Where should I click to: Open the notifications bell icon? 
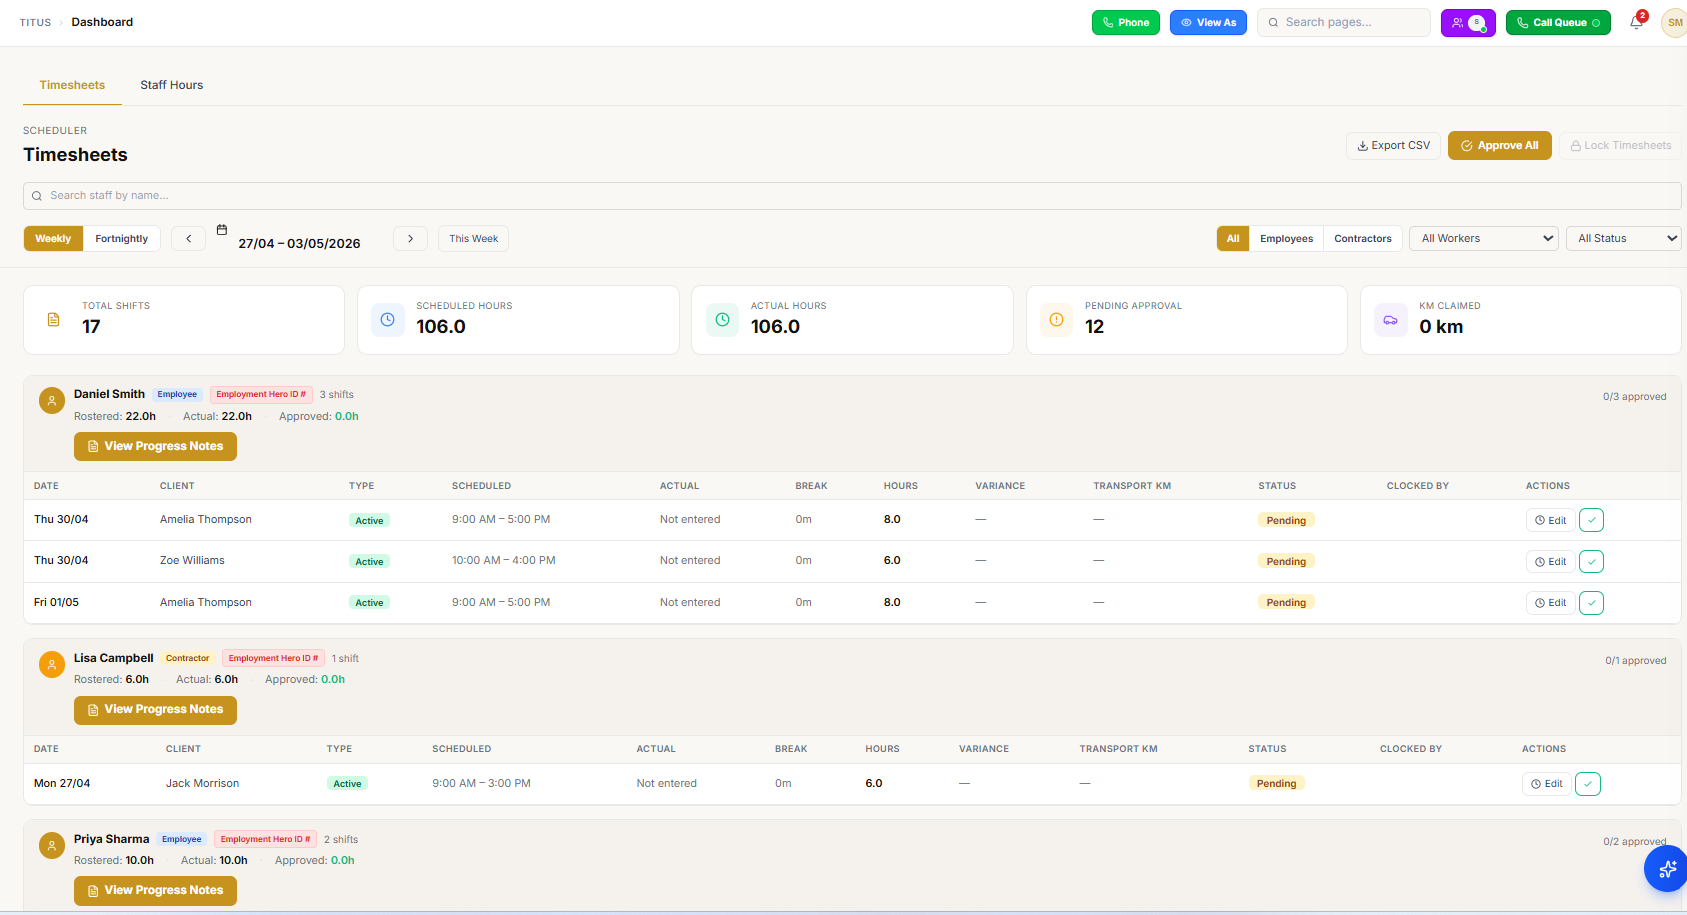click(x=1636, y=22)
